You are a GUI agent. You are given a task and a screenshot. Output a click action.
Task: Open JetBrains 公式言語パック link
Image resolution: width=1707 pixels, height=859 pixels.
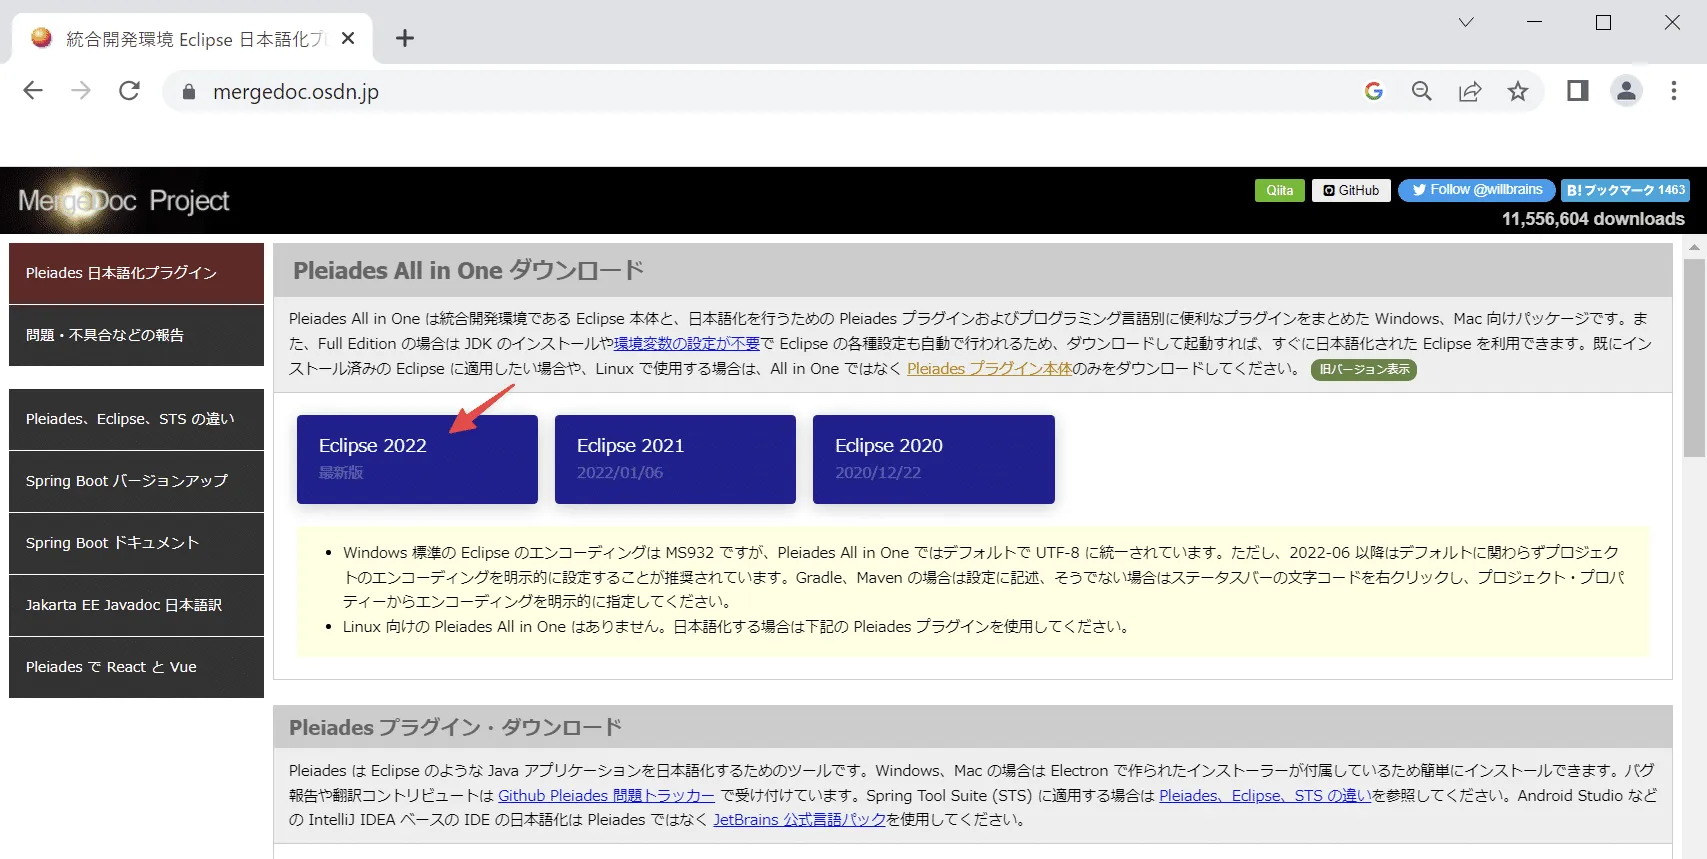[799, 820]
